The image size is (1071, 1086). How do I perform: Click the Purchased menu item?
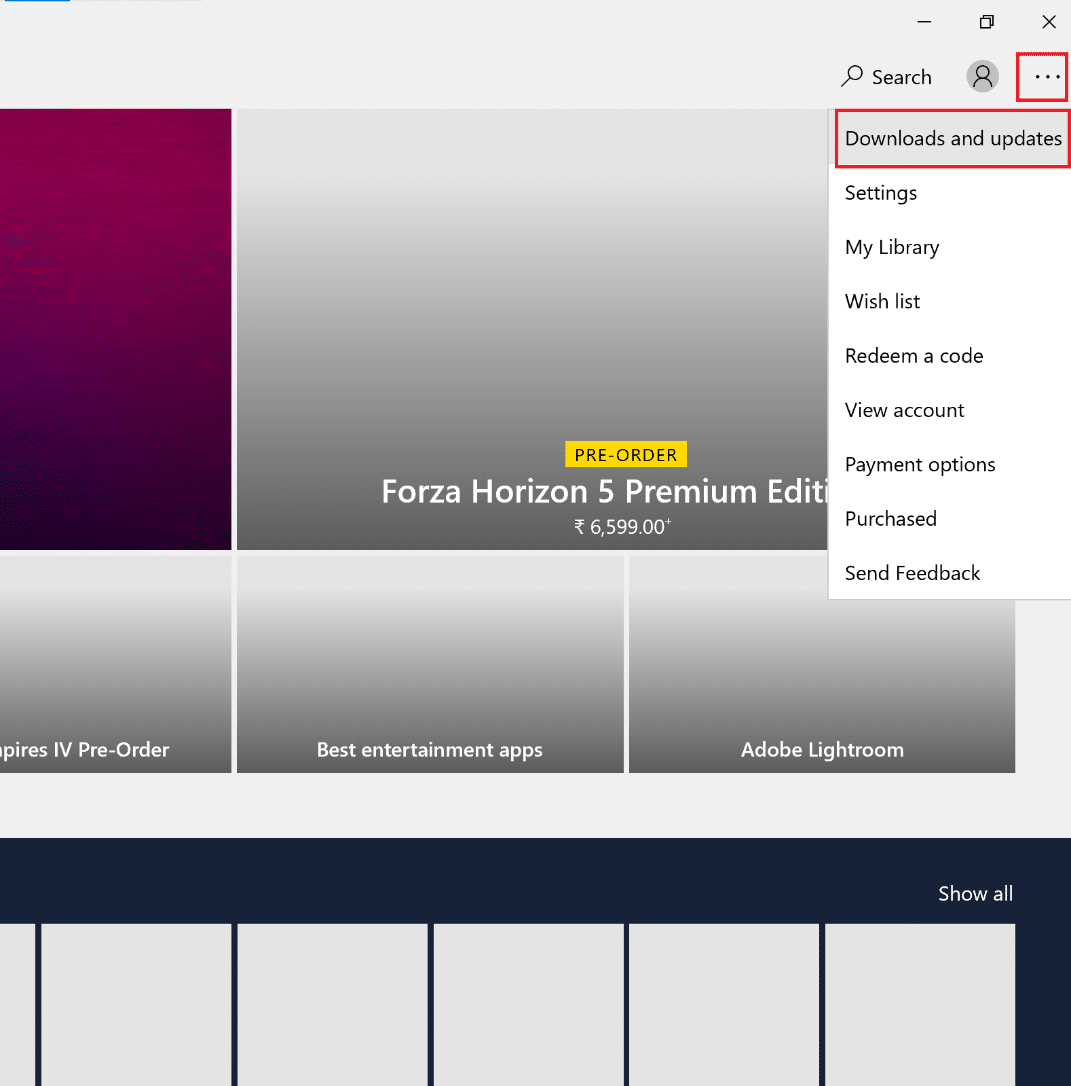click(890, 519)
